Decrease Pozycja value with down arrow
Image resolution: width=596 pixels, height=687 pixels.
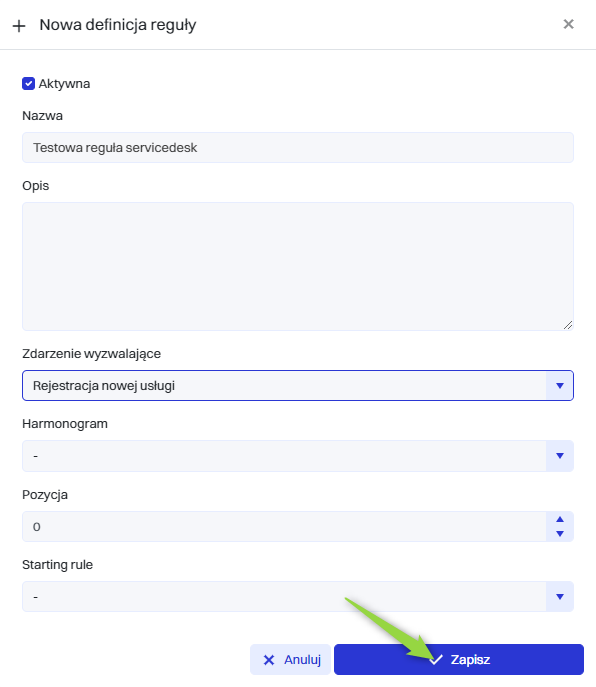click(x=560, y=534)
